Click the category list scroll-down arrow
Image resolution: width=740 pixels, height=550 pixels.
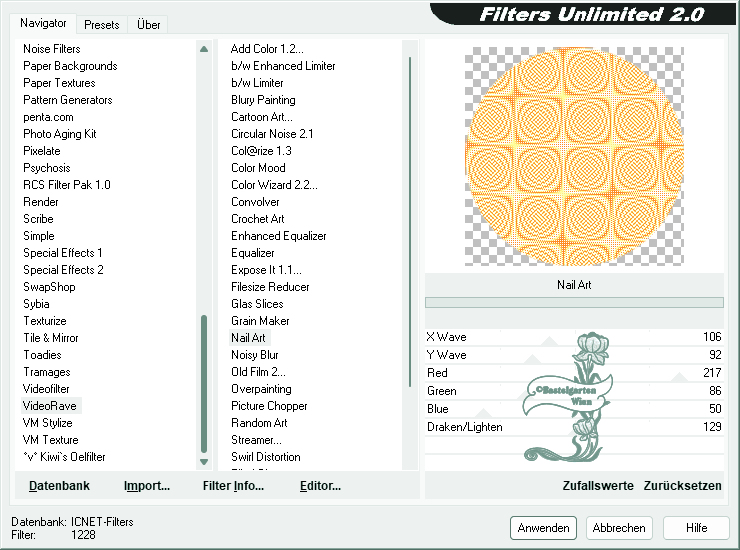click(204, 462)
